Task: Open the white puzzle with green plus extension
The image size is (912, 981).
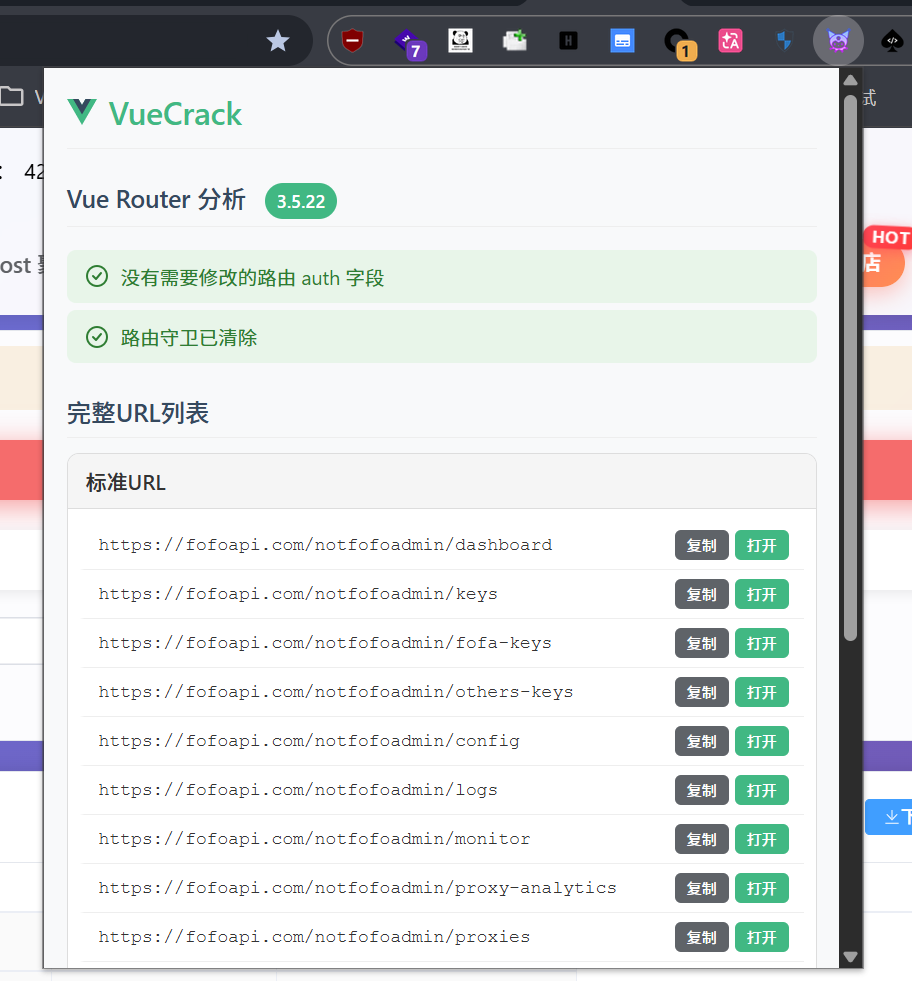Action: (x=515, y=41)
